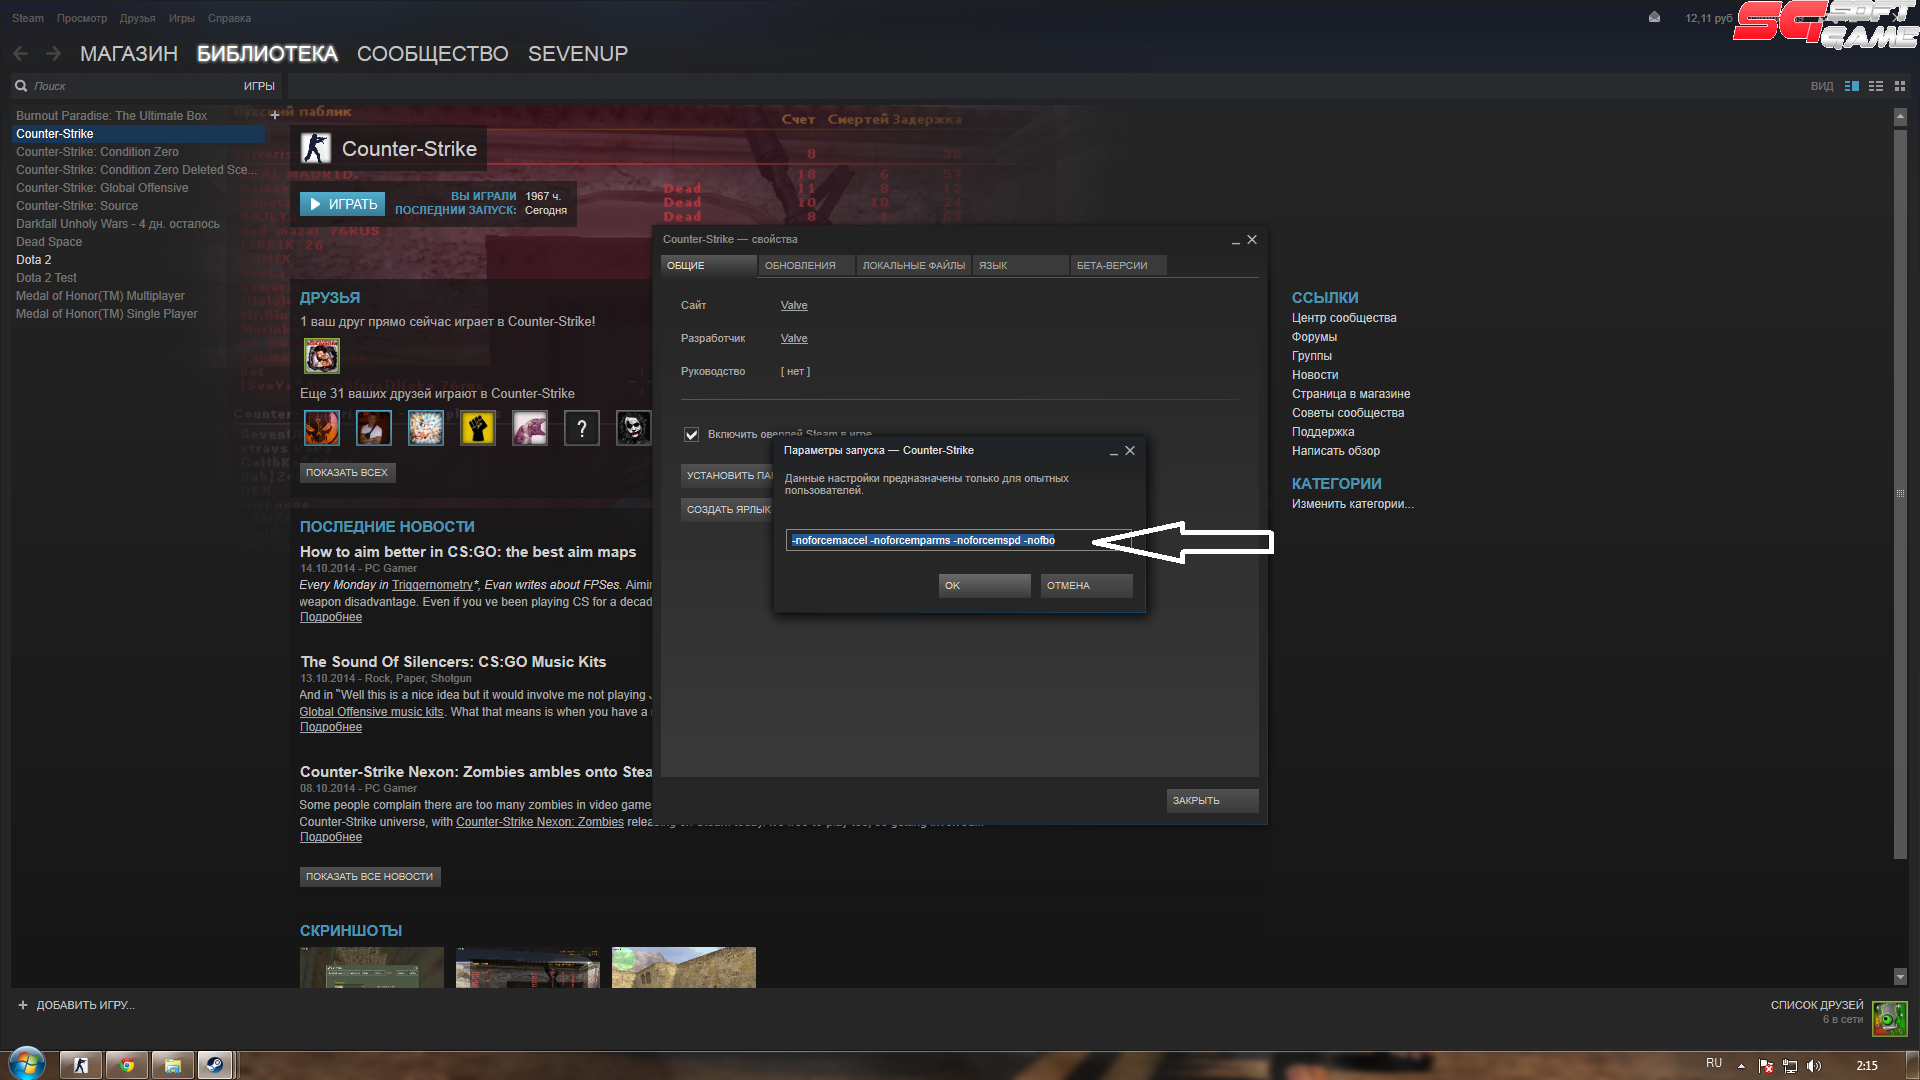The width and height of the screenshot is (1920, 1080).
Task: Open Steam icon in Windows taskbar
Action: [214, 1065]
